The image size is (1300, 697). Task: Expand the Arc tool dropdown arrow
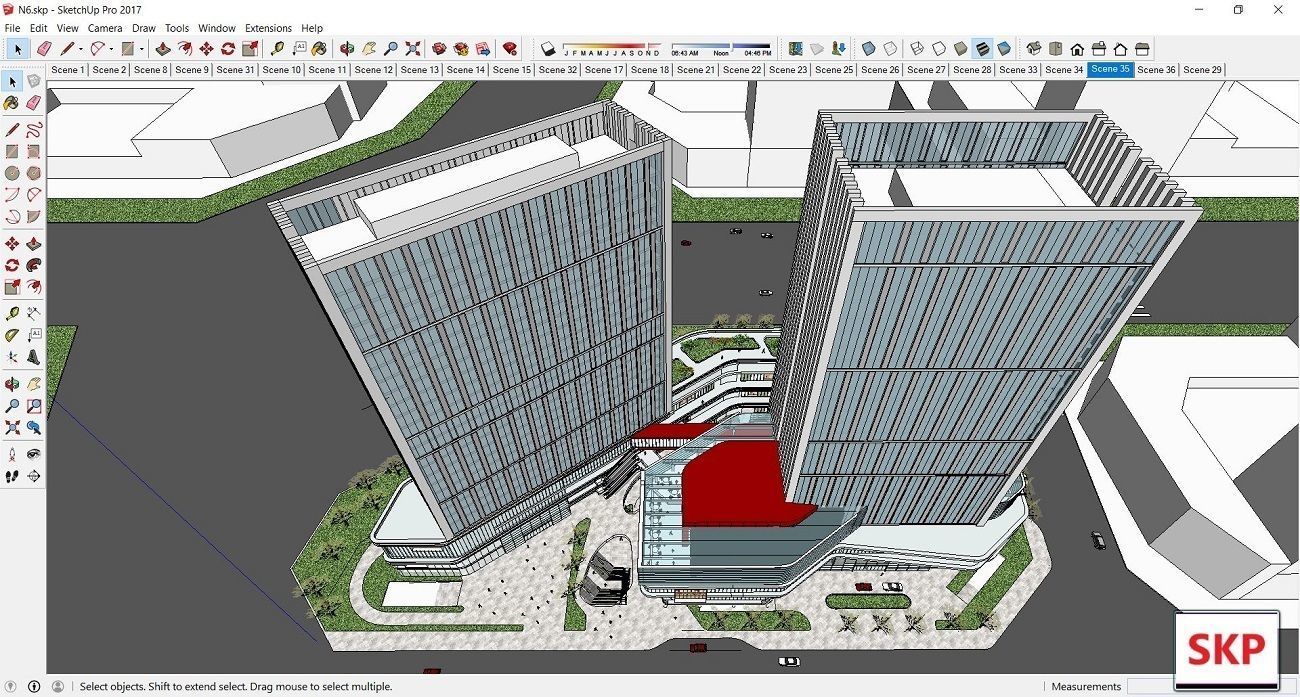click(111, 49)
